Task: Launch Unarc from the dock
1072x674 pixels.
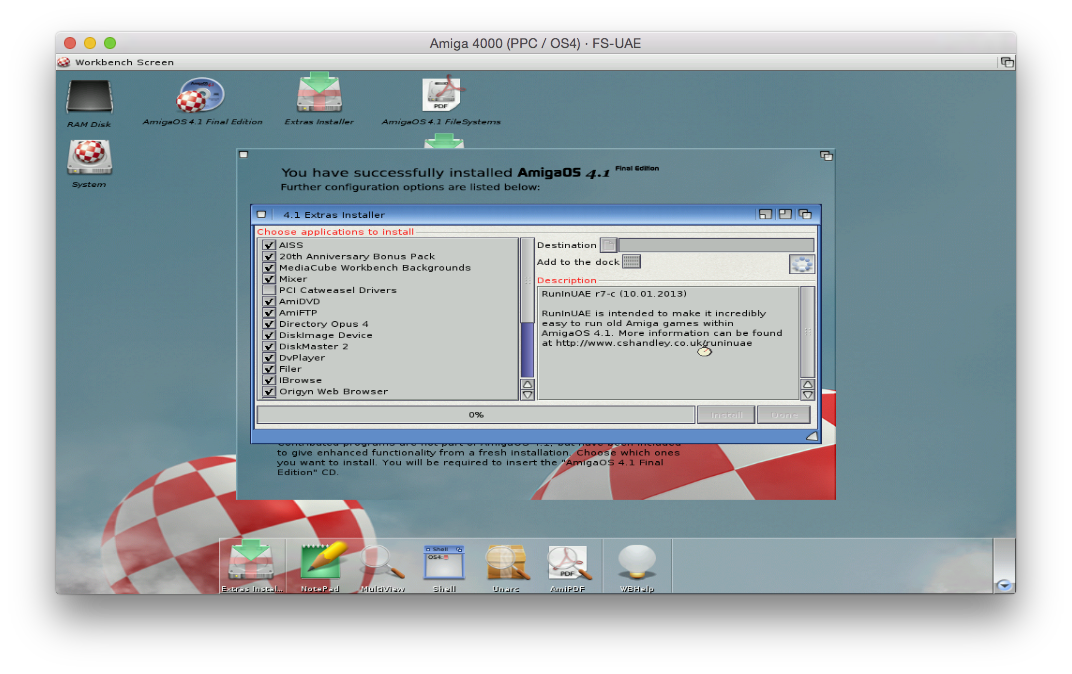Action: coord(506,567)
